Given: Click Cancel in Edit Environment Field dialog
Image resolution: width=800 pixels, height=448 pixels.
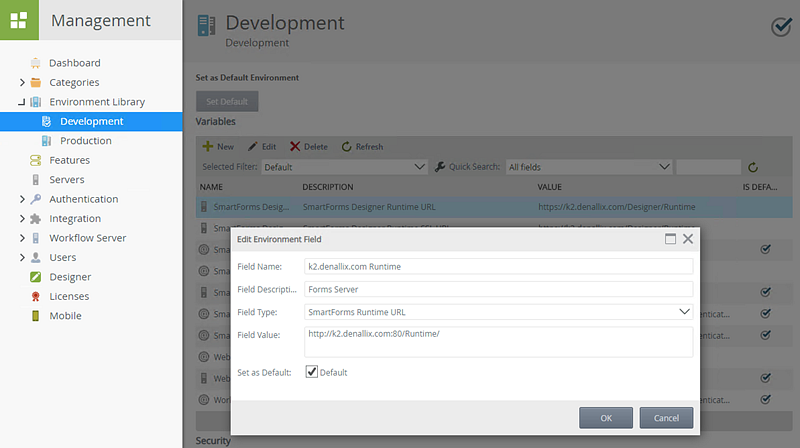Looking at the screenshot, I should click(x=666, y=418).
